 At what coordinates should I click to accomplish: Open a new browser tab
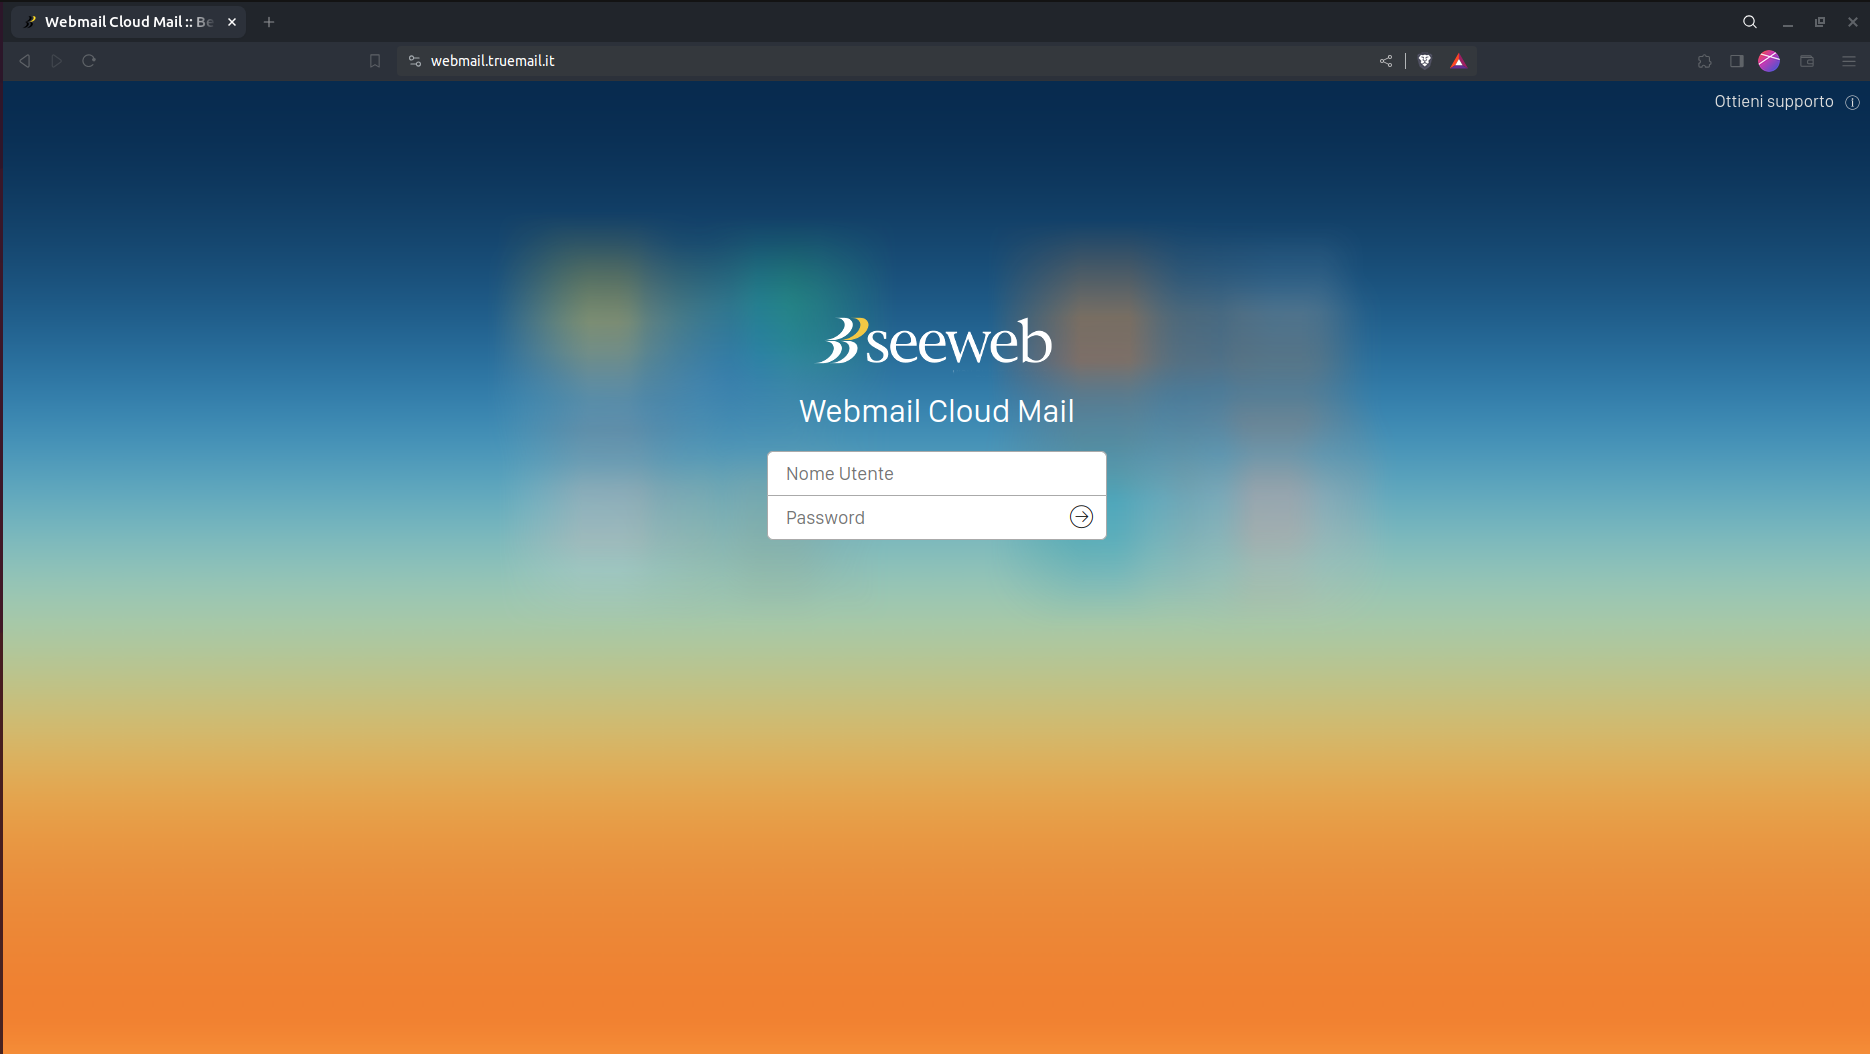(x=269, y=22)
